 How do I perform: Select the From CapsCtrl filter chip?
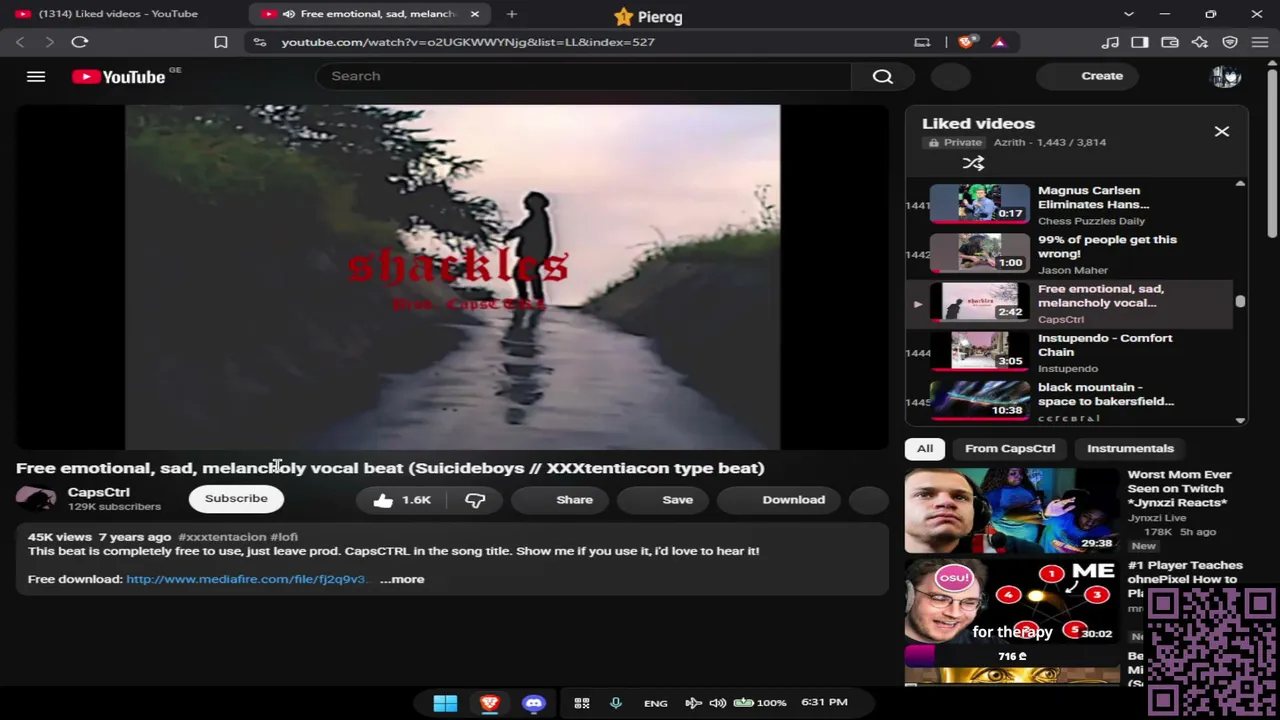[1010, 448]
